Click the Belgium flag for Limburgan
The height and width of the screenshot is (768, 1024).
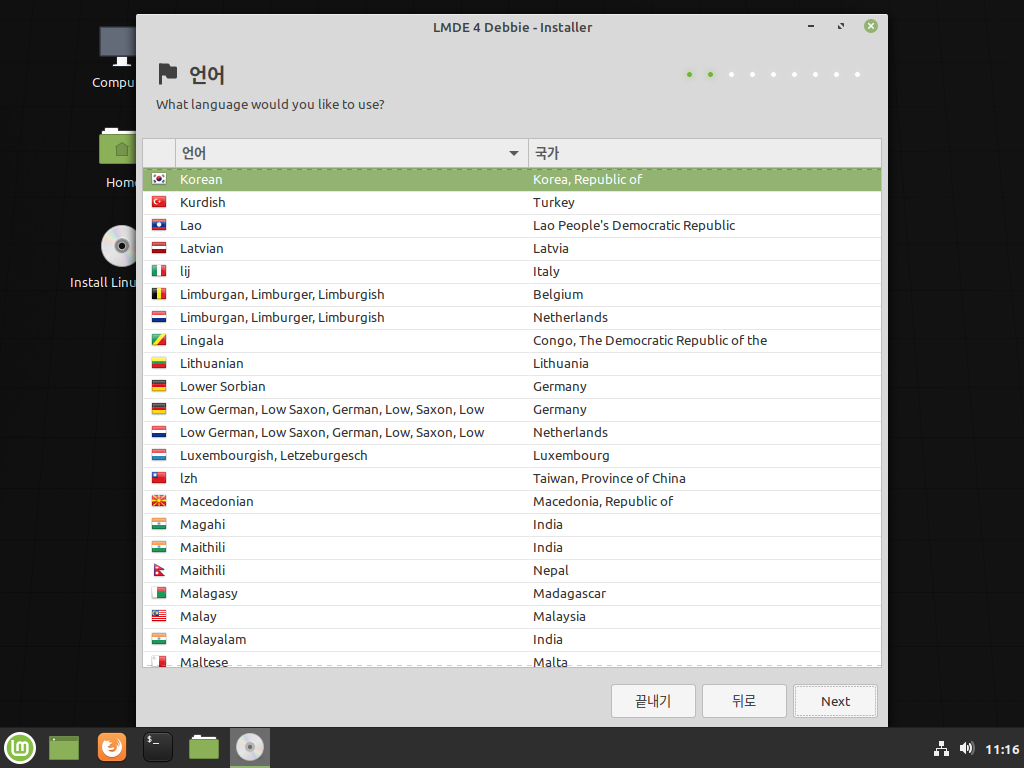[x=159, y=294]
